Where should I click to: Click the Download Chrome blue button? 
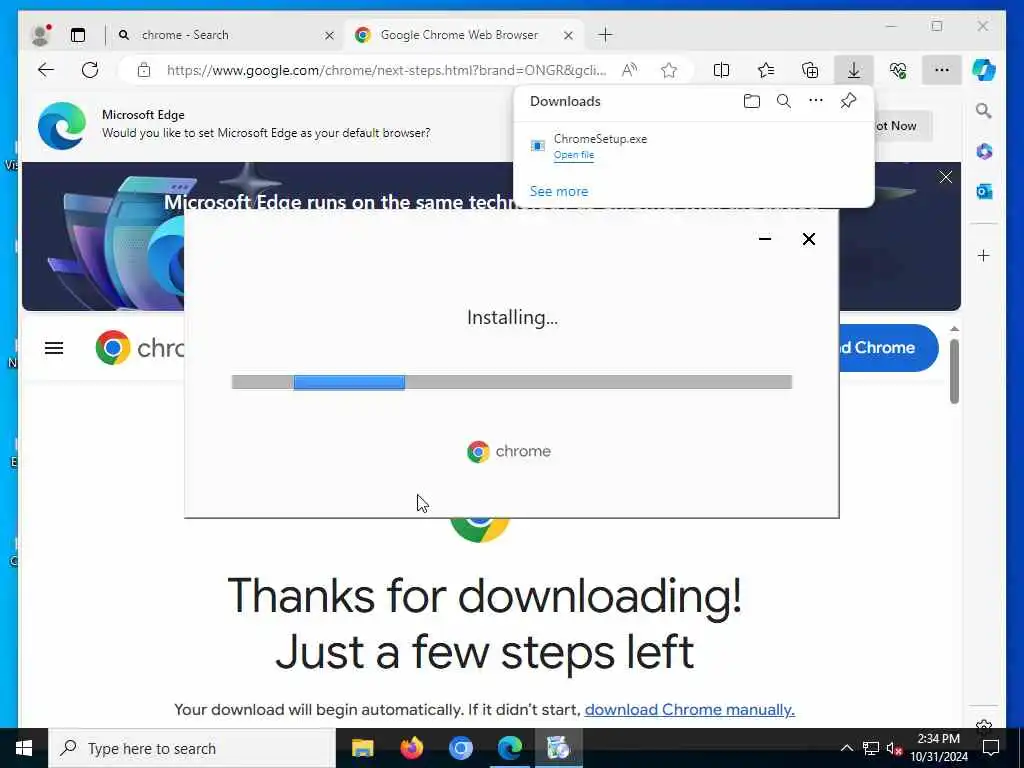[x=888, y=348]
